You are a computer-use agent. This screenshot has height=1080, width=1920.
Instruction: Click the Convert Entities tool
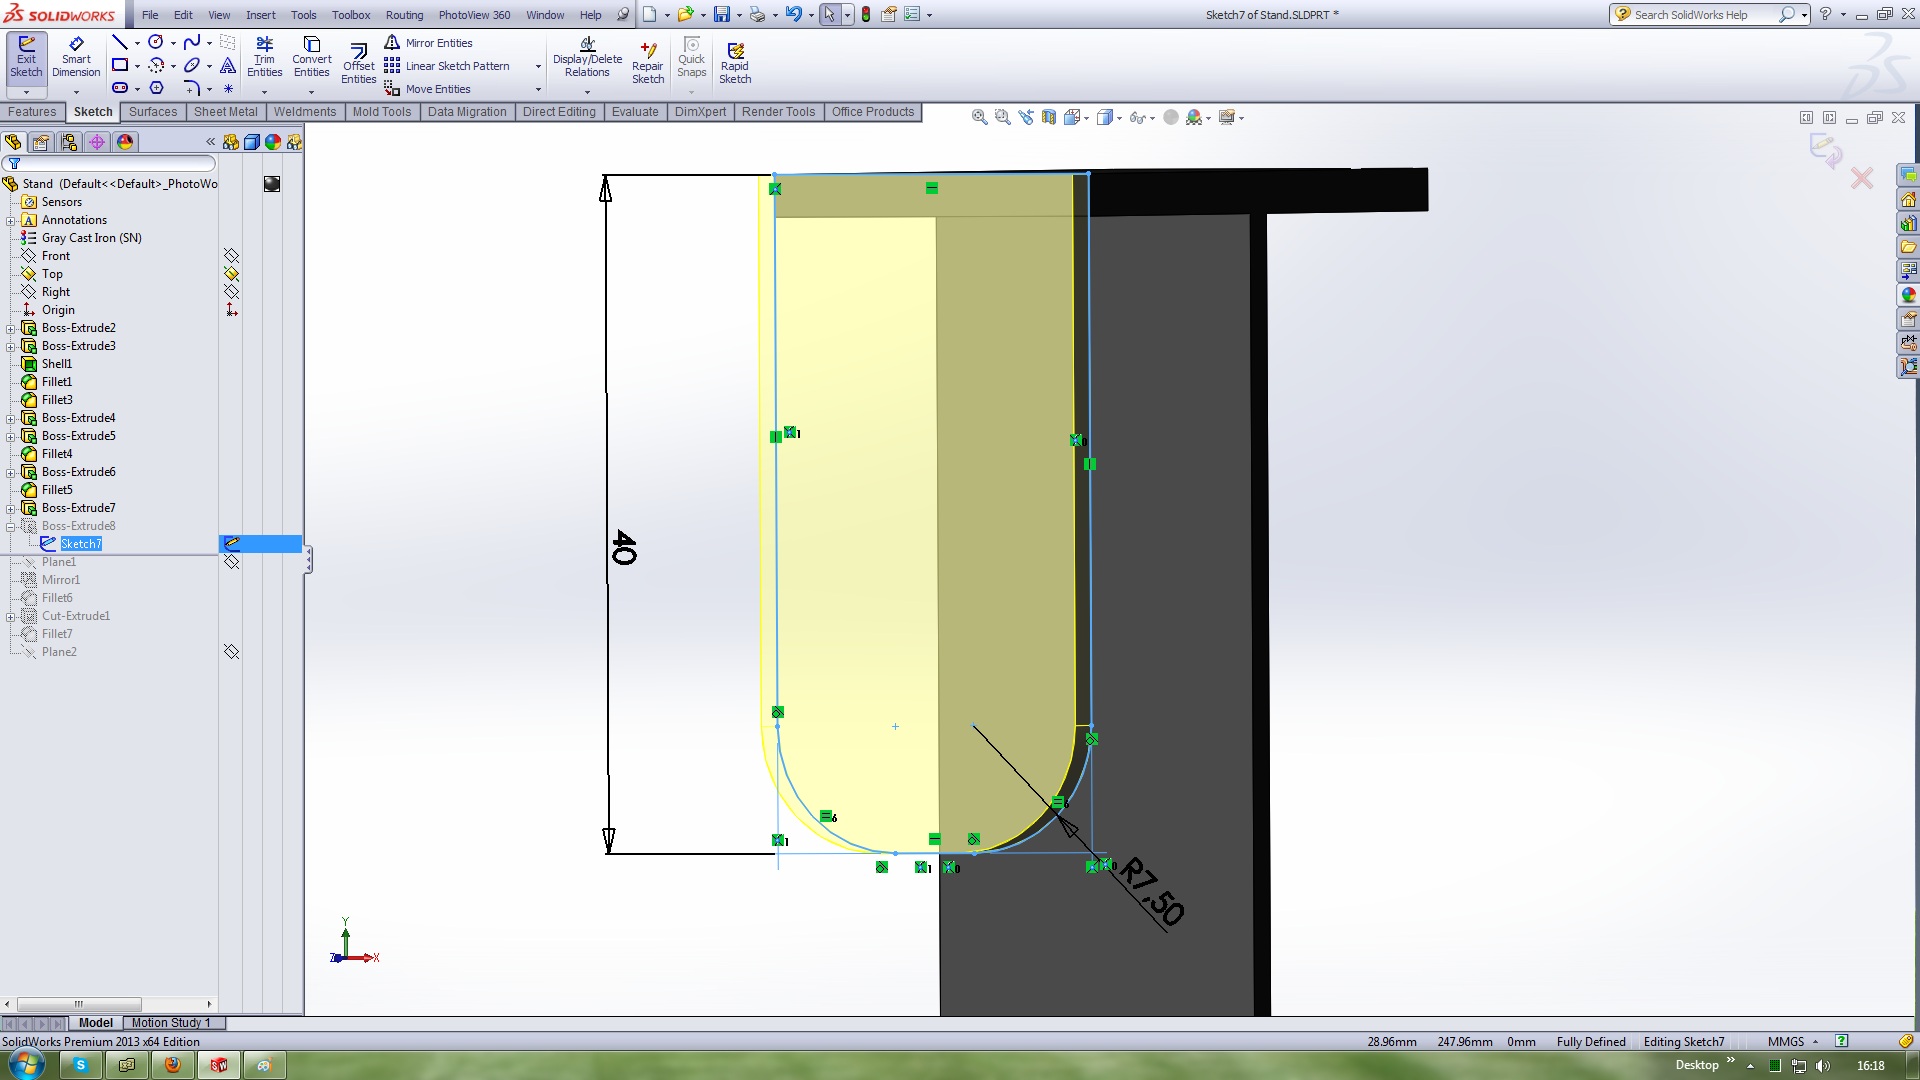(x=311, y=57)
